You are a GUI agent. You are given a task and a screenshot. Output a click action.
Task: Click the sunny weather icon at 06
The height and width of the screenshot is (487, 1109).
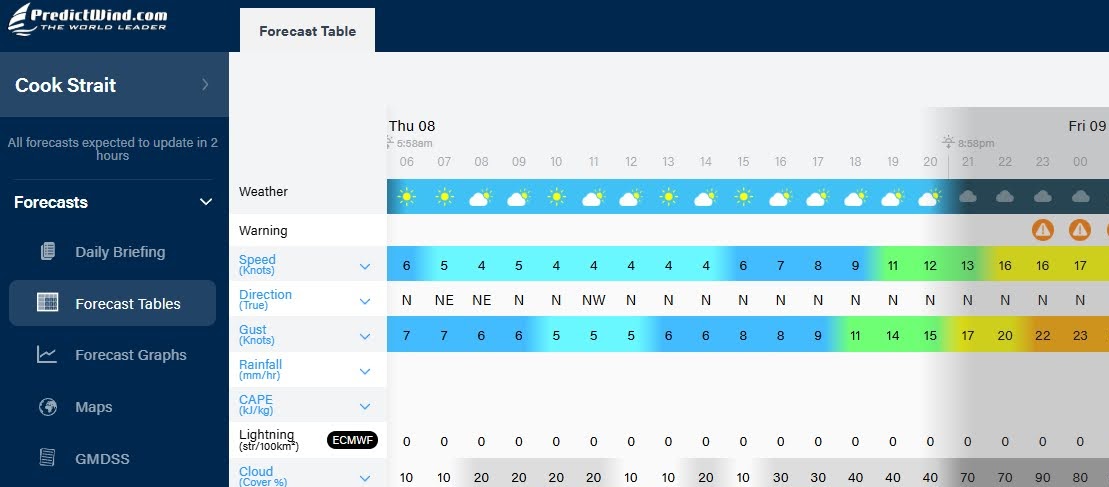pos(406,197)
